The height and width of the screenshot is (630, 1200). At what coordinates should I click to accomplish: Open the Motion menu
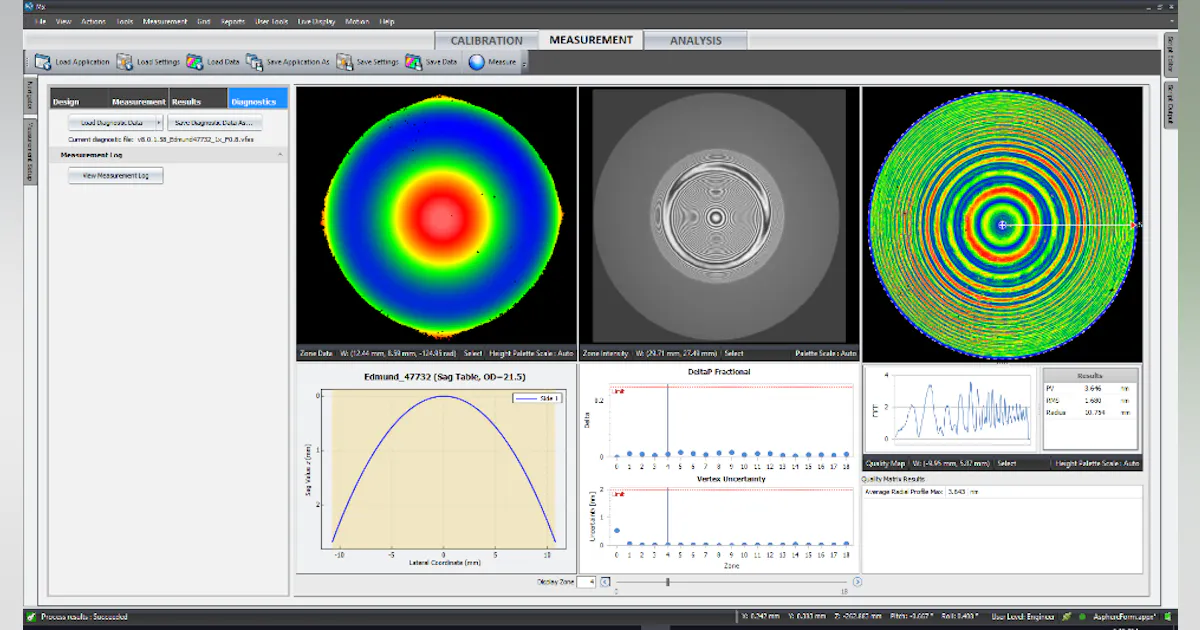[357, 21]
